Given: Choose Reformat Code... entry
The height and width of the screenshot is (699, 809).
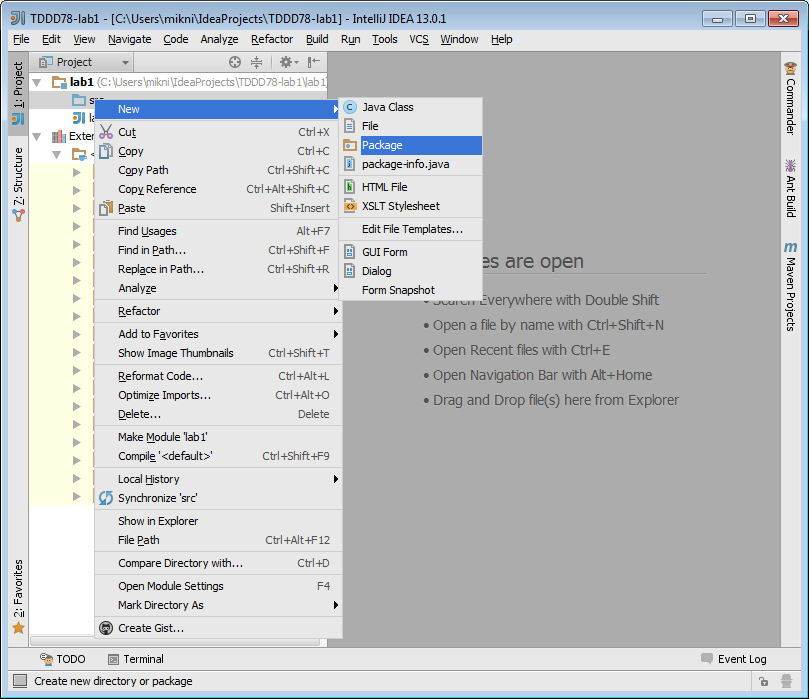Looking at the screenshot, I should (x=218, y=376).
